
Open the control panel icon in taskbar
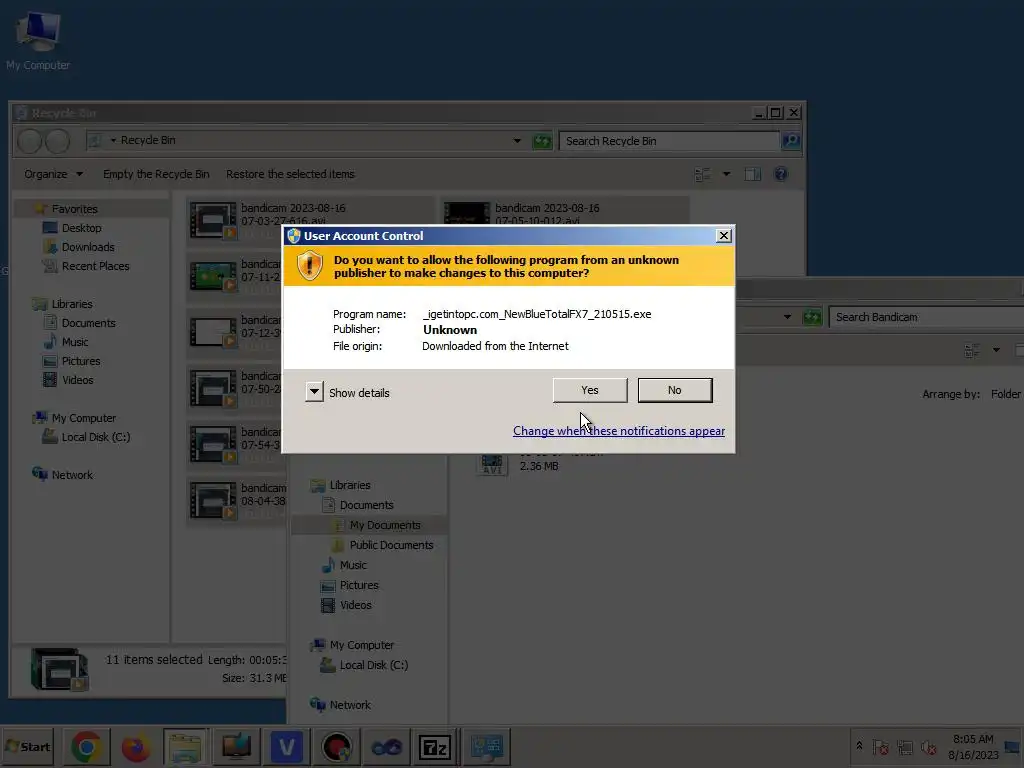click(x=487, y=746)
